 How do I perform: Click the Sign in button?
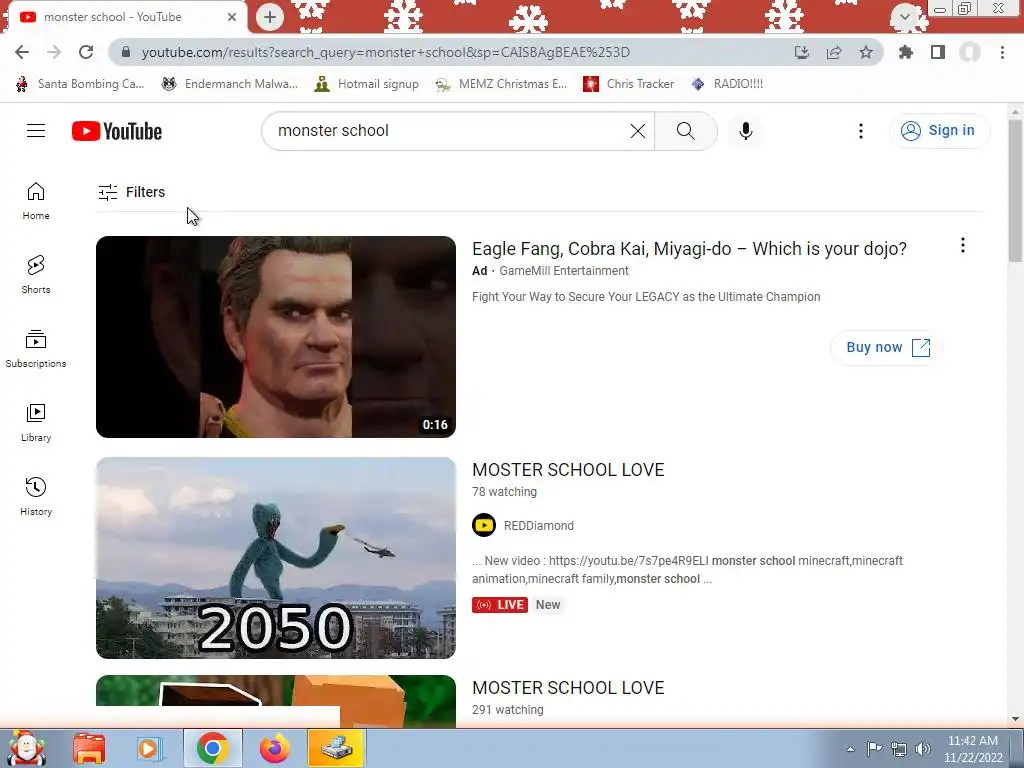tap(939, 131)
